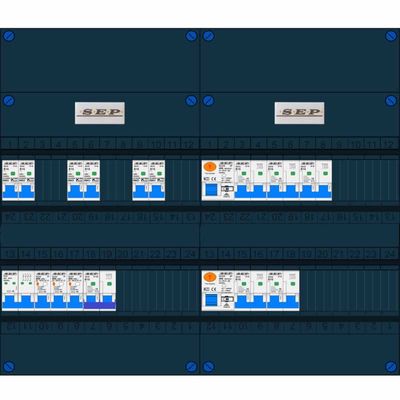The height and width of the screenshot is (400, 400).
Task: Toggle the blue square switch on lower RCD
Action: tap(211, 300)
